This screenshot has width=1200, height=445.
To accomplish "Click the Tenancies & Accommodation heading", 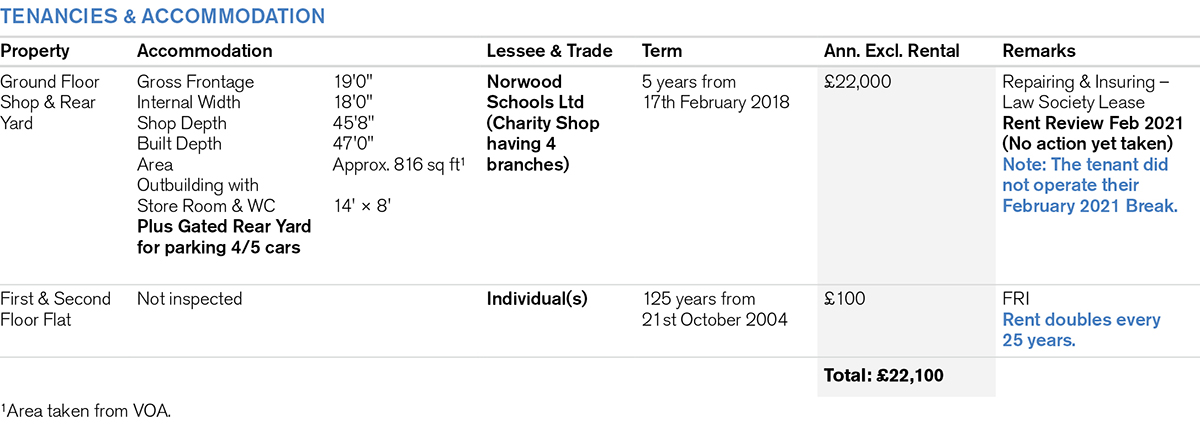I will [162, 16].
